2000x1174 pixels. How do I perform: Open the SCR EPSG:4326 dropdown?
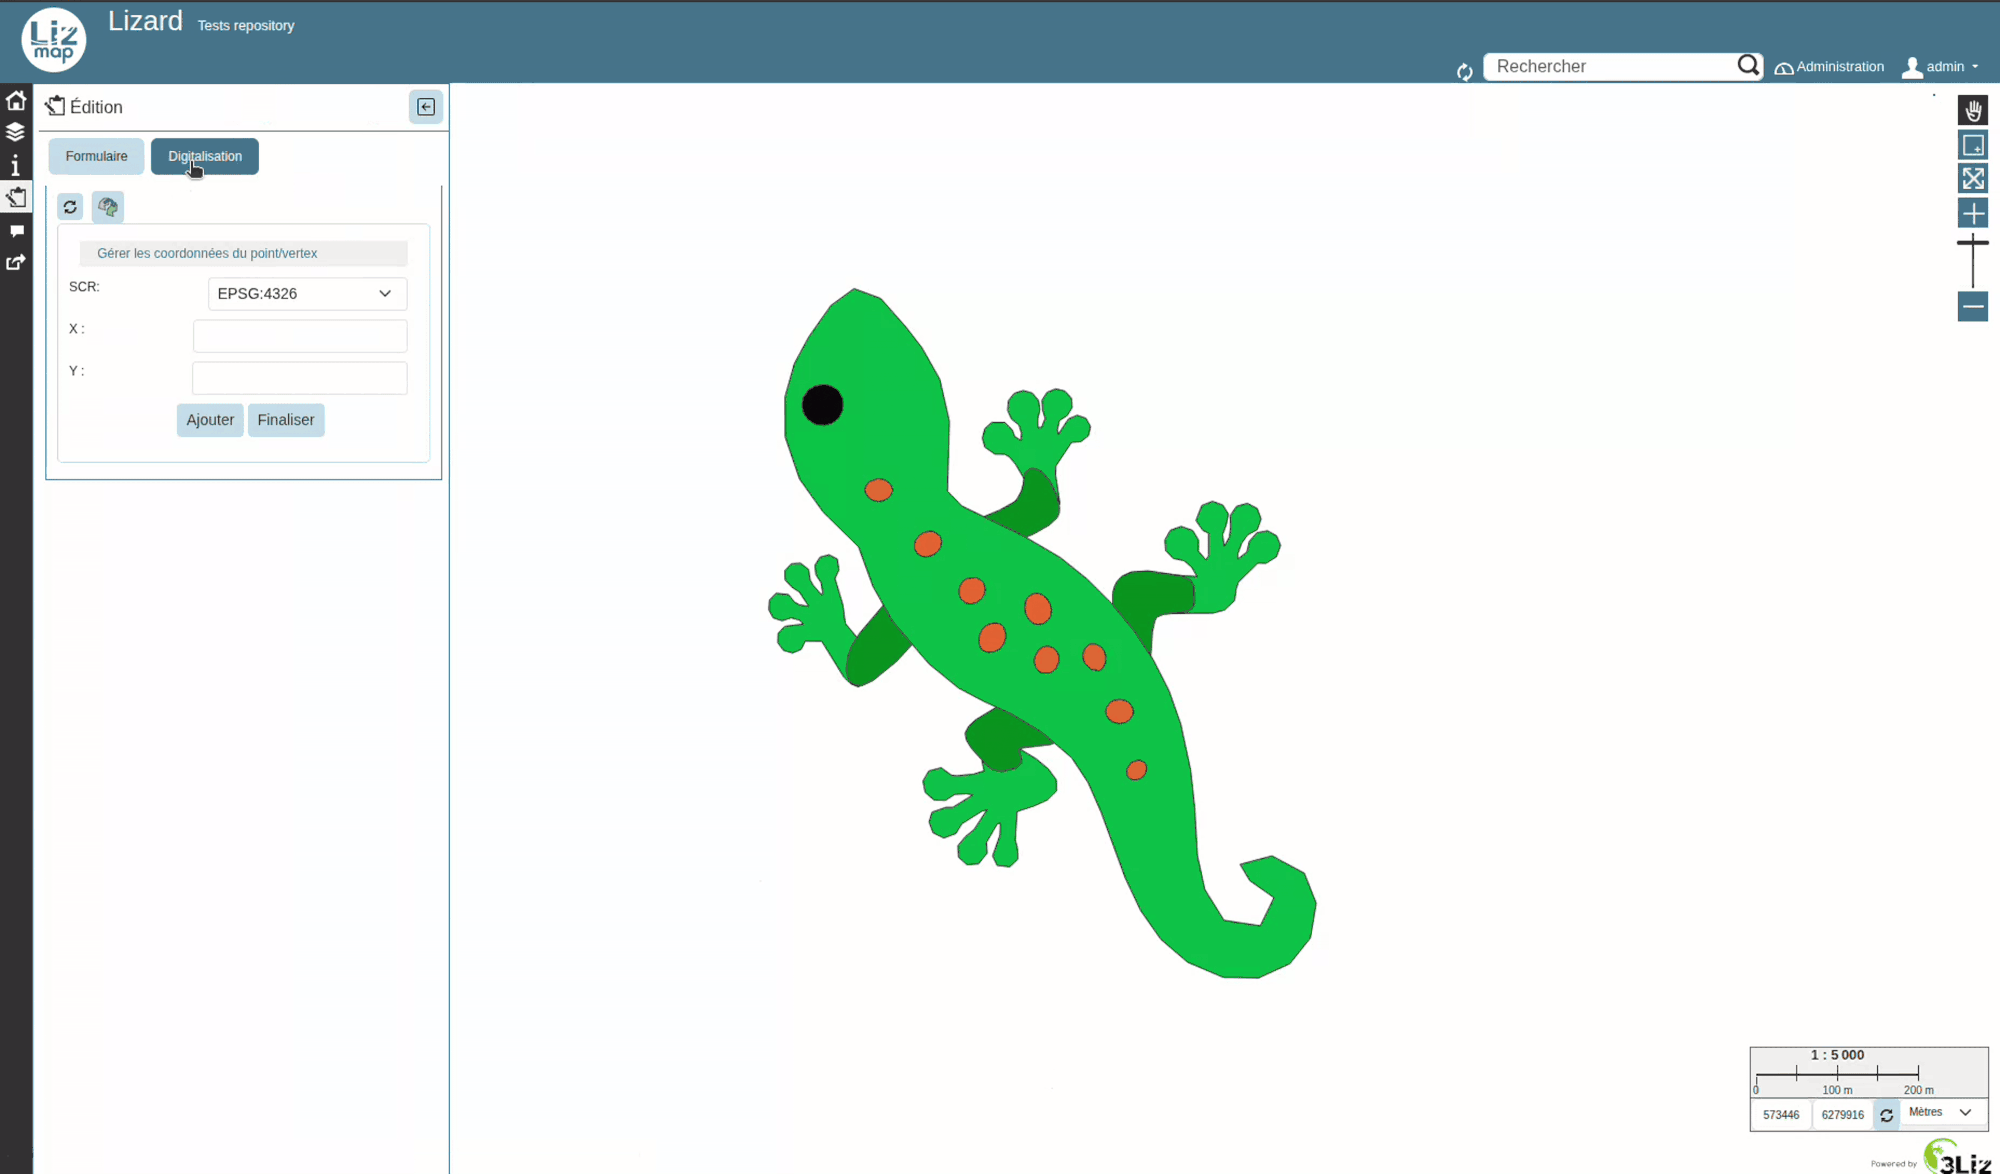pyautogui.click(x=307, y=293)
